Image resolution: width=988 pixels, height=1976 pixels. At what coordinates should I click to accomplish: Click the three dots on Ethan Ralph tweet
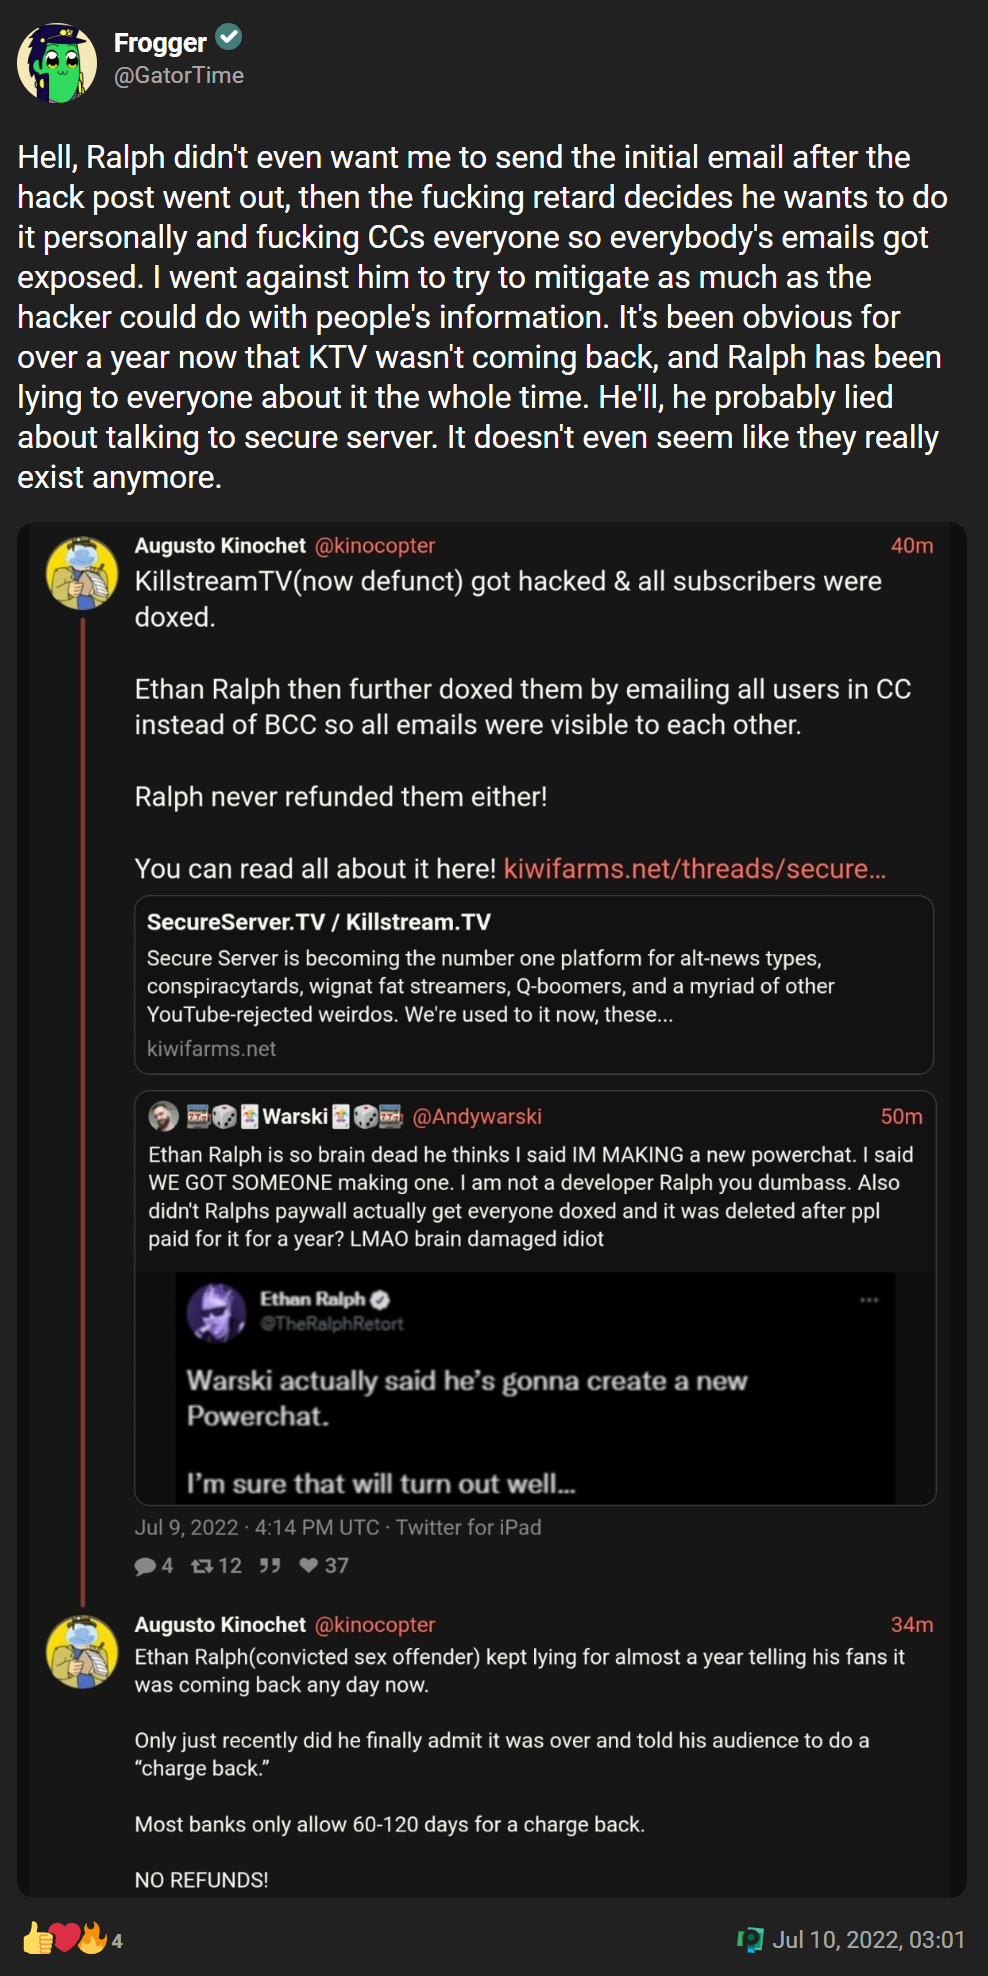[x=869, y=1300]
